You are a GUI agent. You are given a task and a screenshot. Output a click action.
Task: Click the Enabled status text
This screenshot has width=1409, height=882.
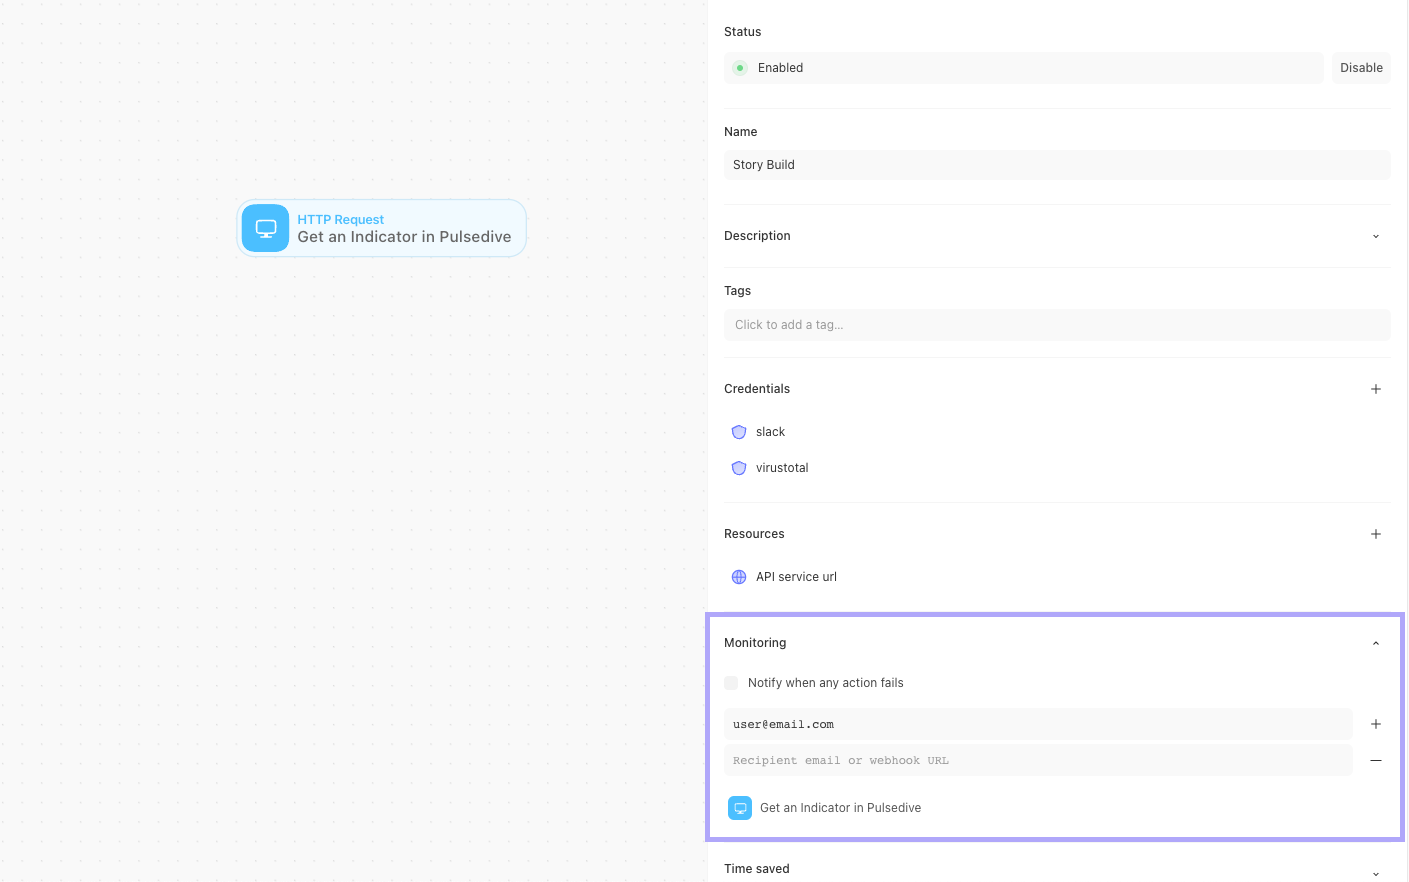point(780,68)
